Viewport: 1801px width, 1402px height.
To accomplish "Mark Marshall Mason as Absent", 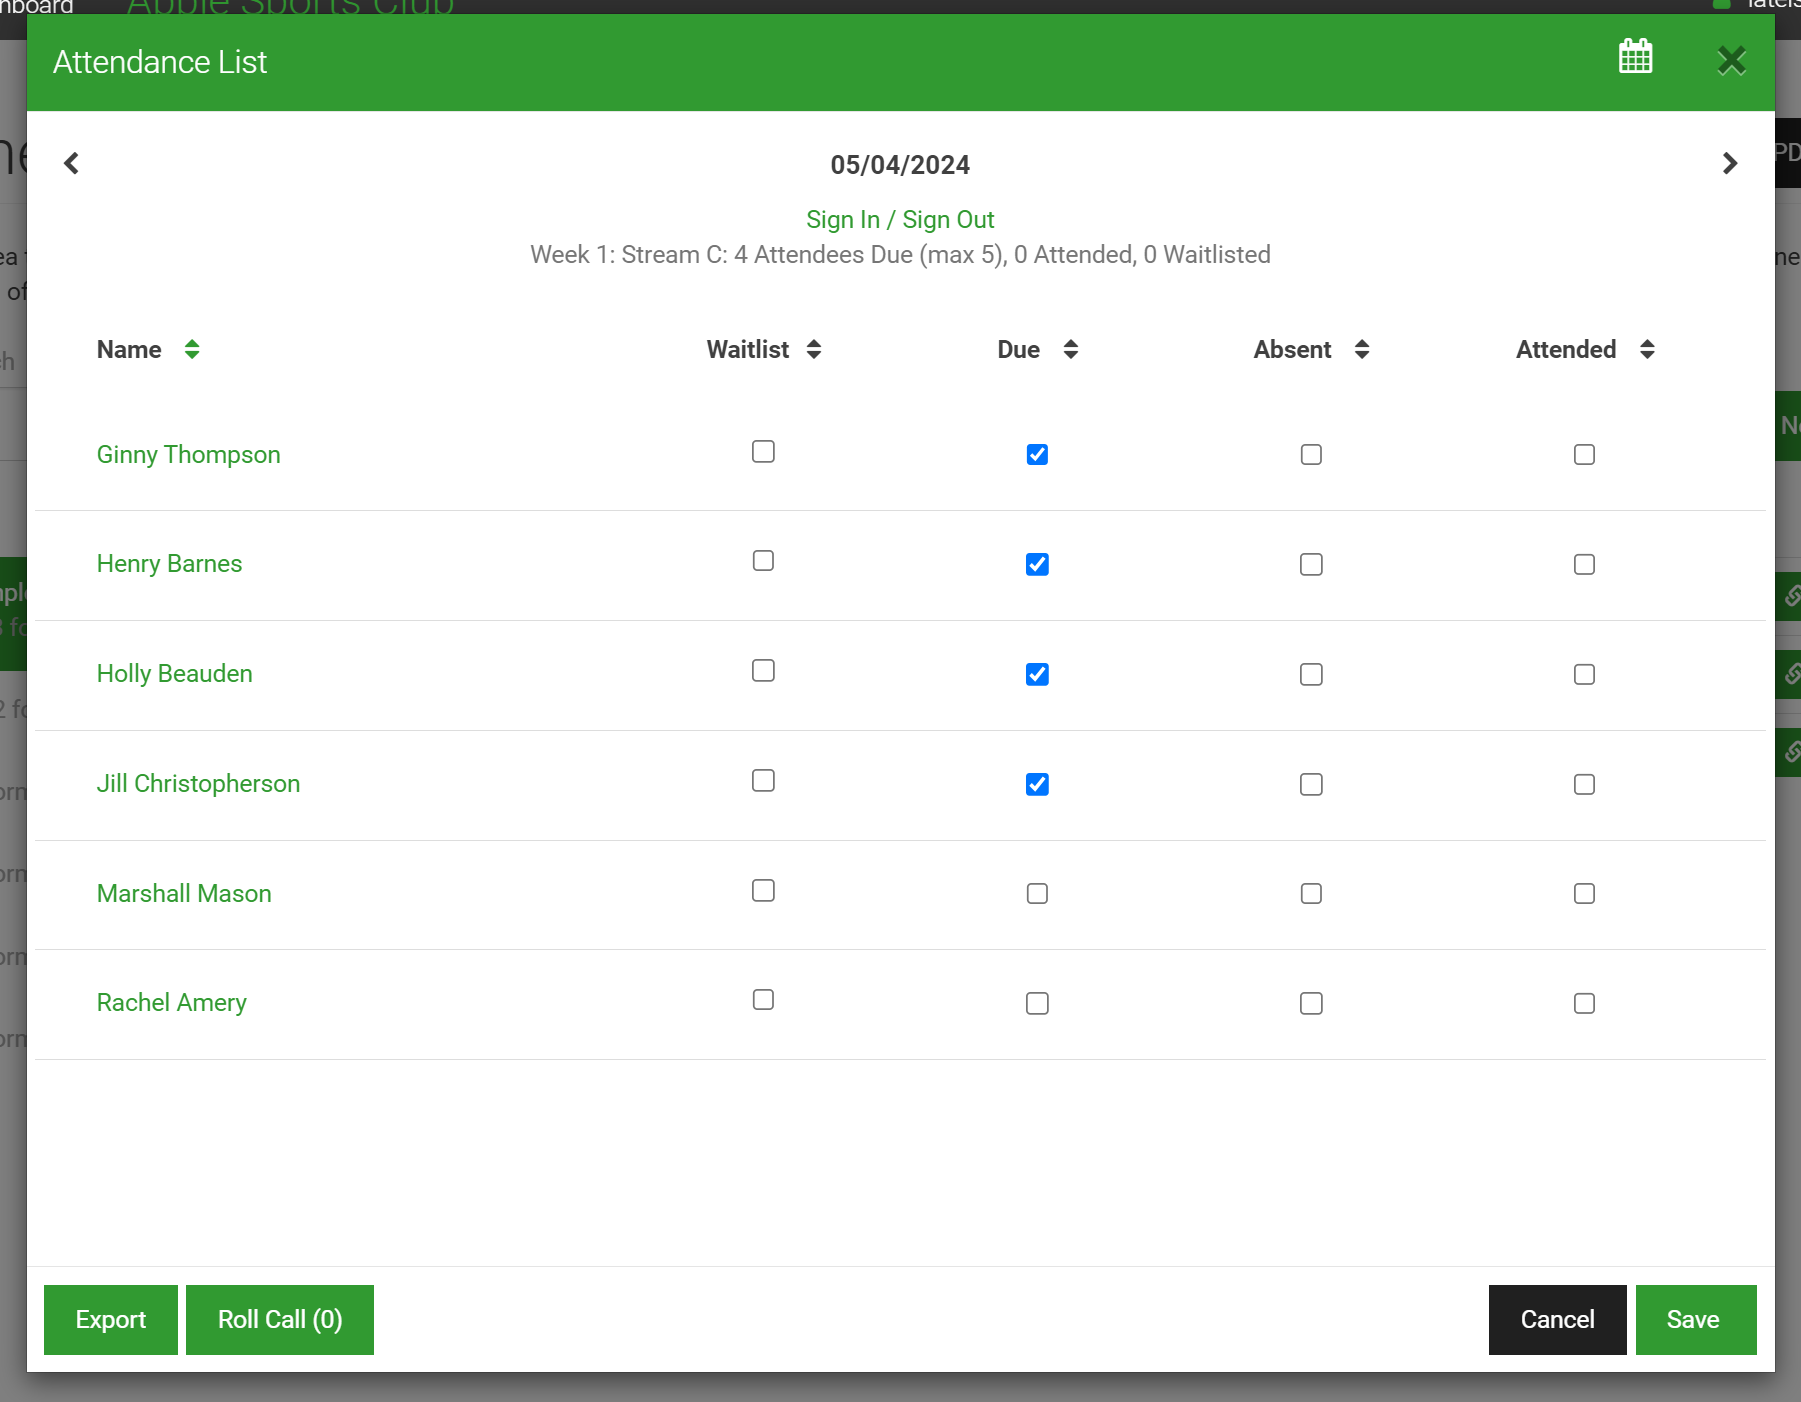I will pos(1311,894).
